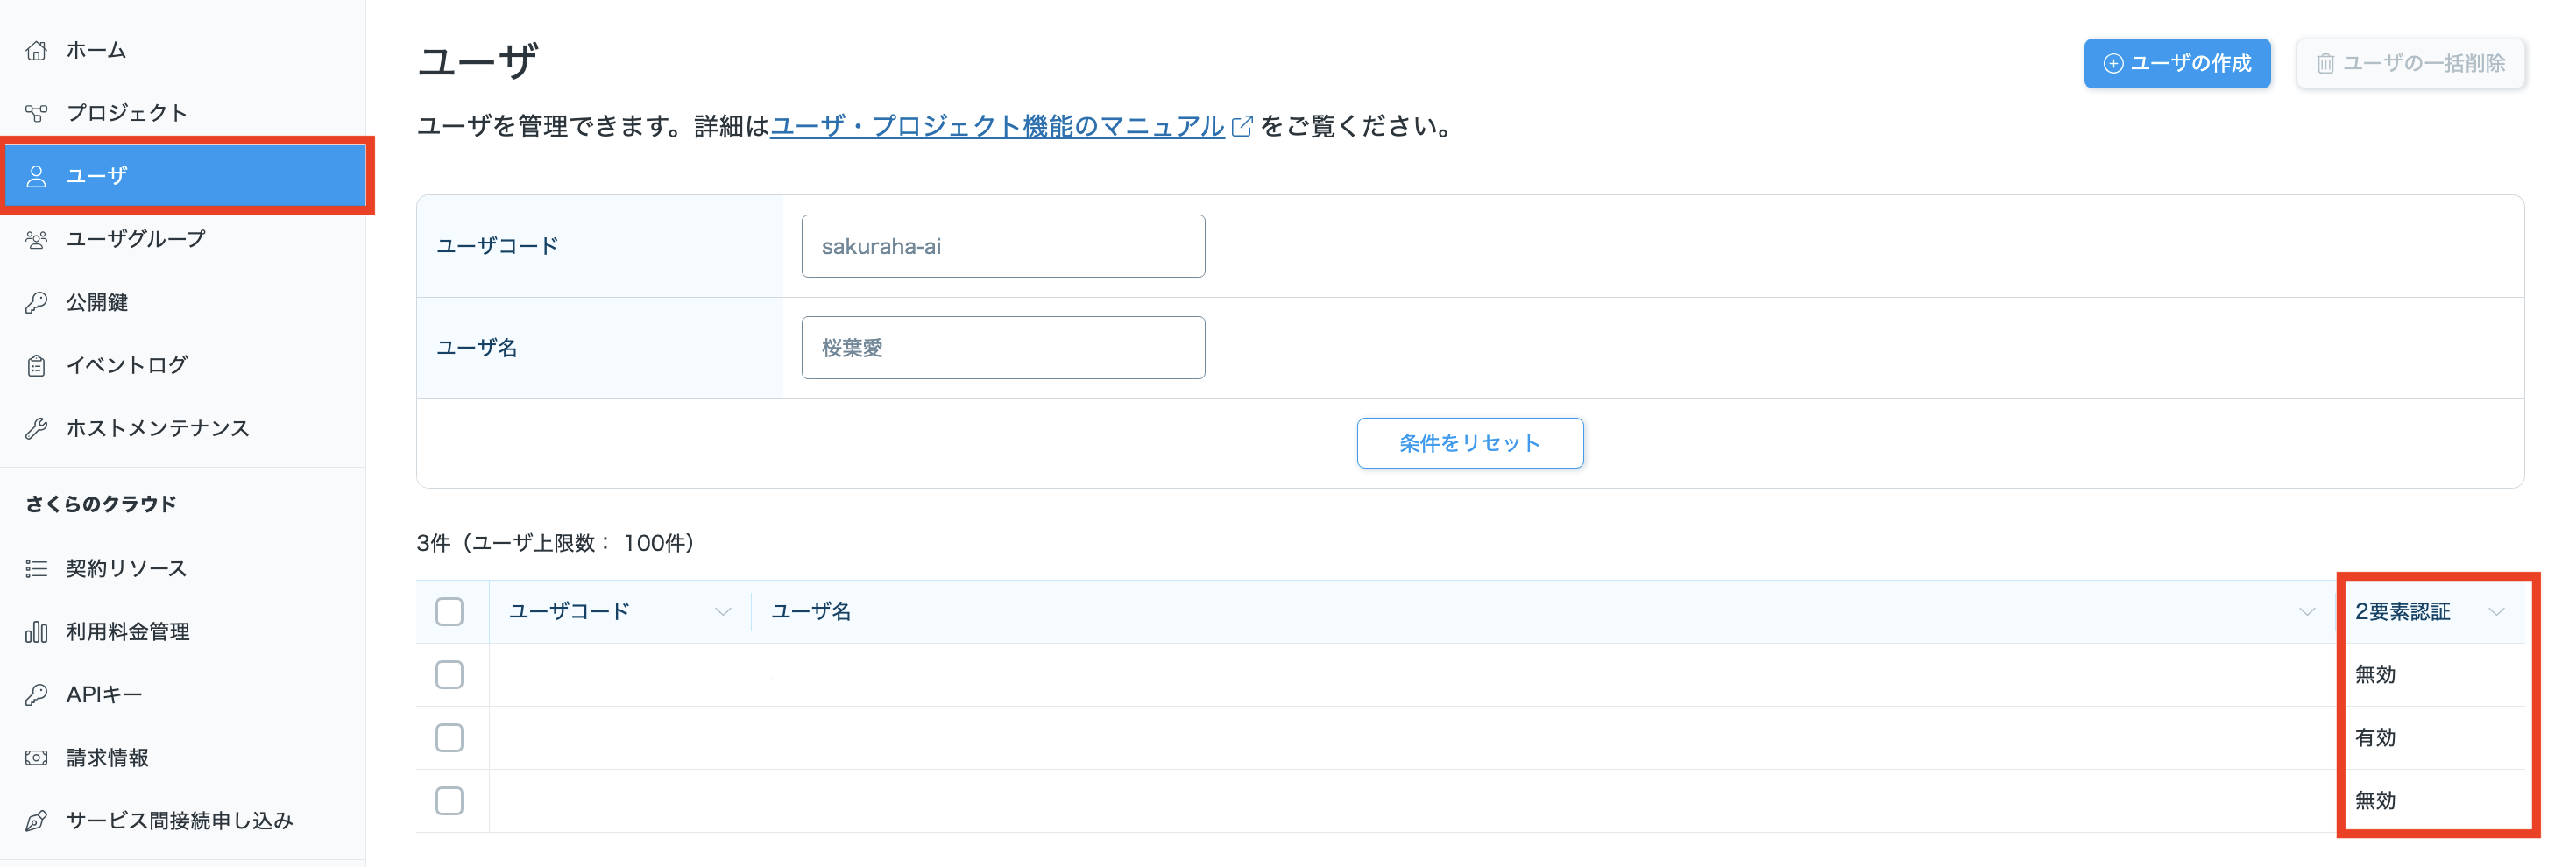2576x867 pixels.
Task: Open 請求情報 in sidebar
Action: (x=183, y=758)
